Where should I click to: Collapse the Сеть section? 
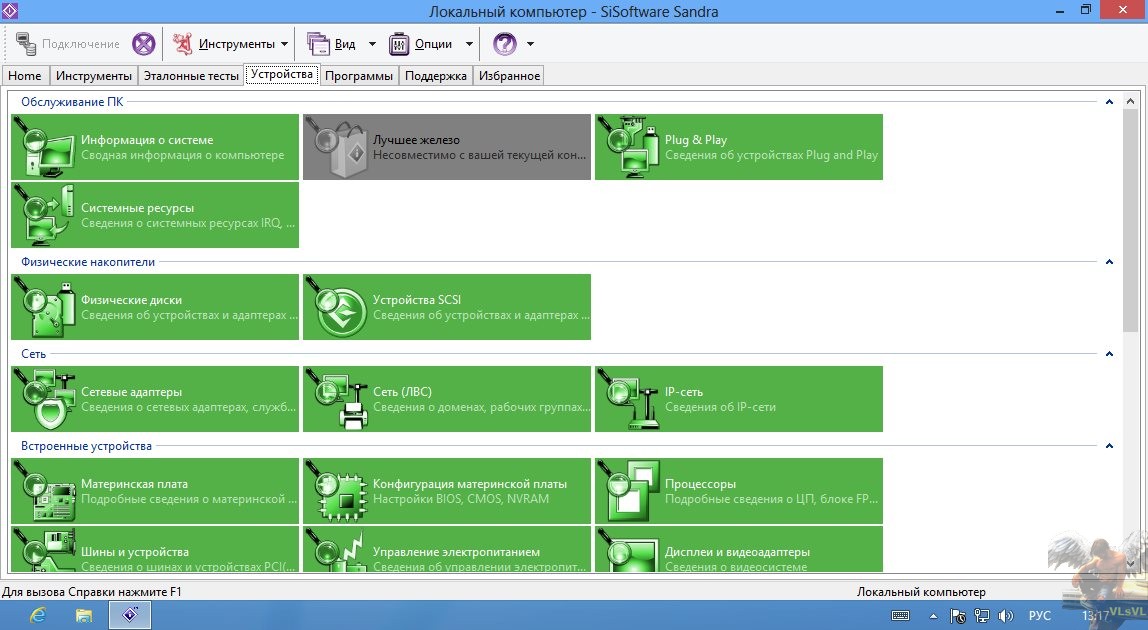point(1109,354)
